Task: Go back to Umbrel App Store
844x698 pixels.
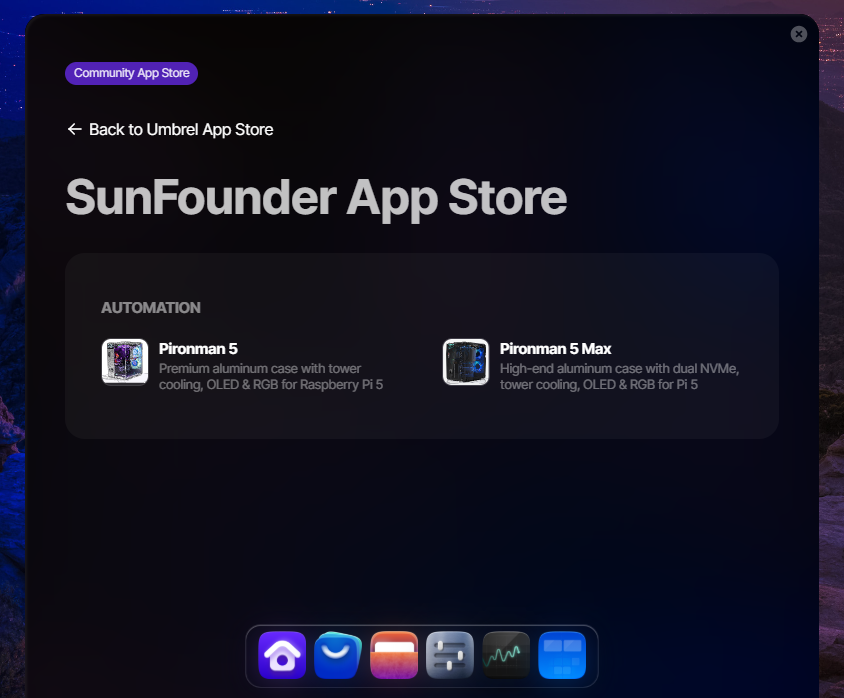Action: [x=170, y=129]
